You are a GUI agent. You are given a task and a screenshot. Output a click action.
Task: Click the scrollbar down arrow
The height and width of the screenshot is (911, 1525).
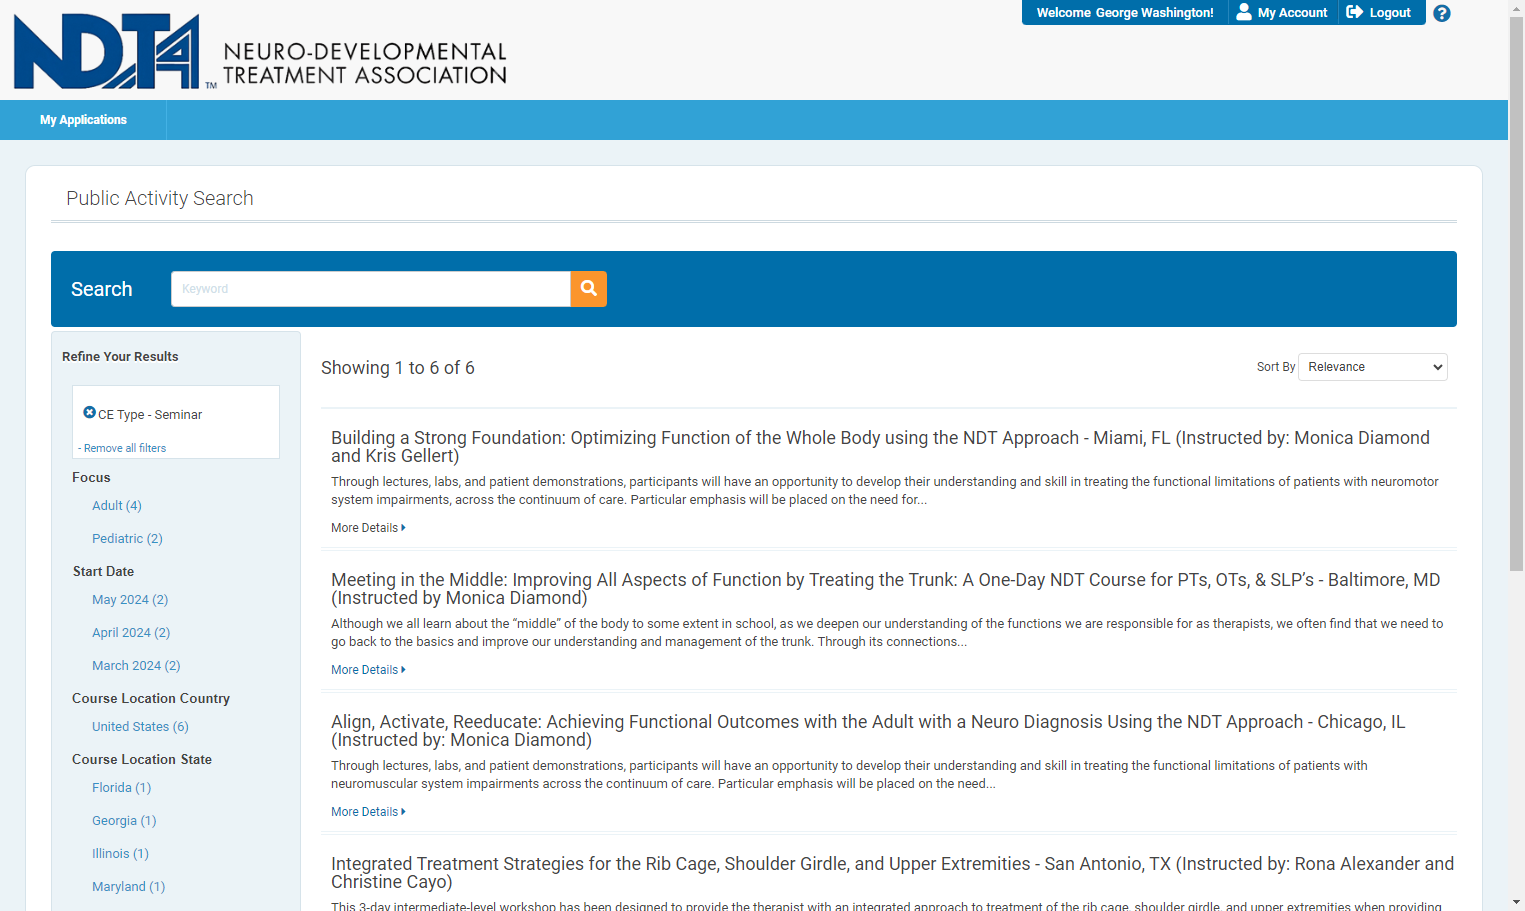[x=1516, y=902]
